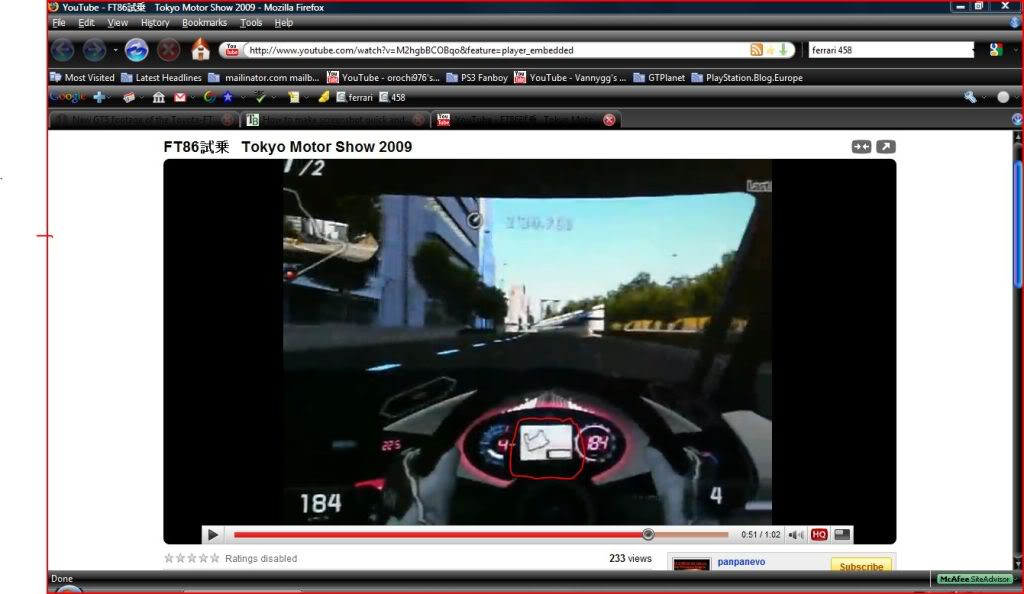The width and height of the screenshot is (1024, 594).
Task: Open the Home page via house icon
Action: click(x=200, y=50)
